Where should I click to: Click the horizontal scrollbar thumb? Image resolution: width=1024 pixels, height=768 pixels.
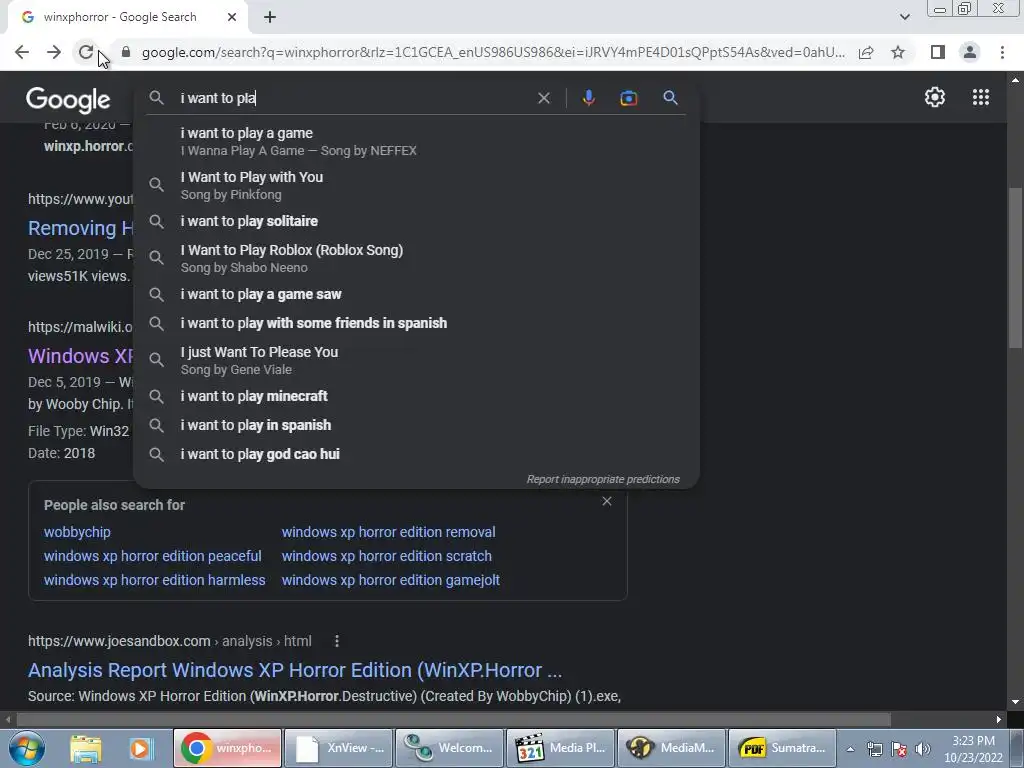(x=454, y=720)
